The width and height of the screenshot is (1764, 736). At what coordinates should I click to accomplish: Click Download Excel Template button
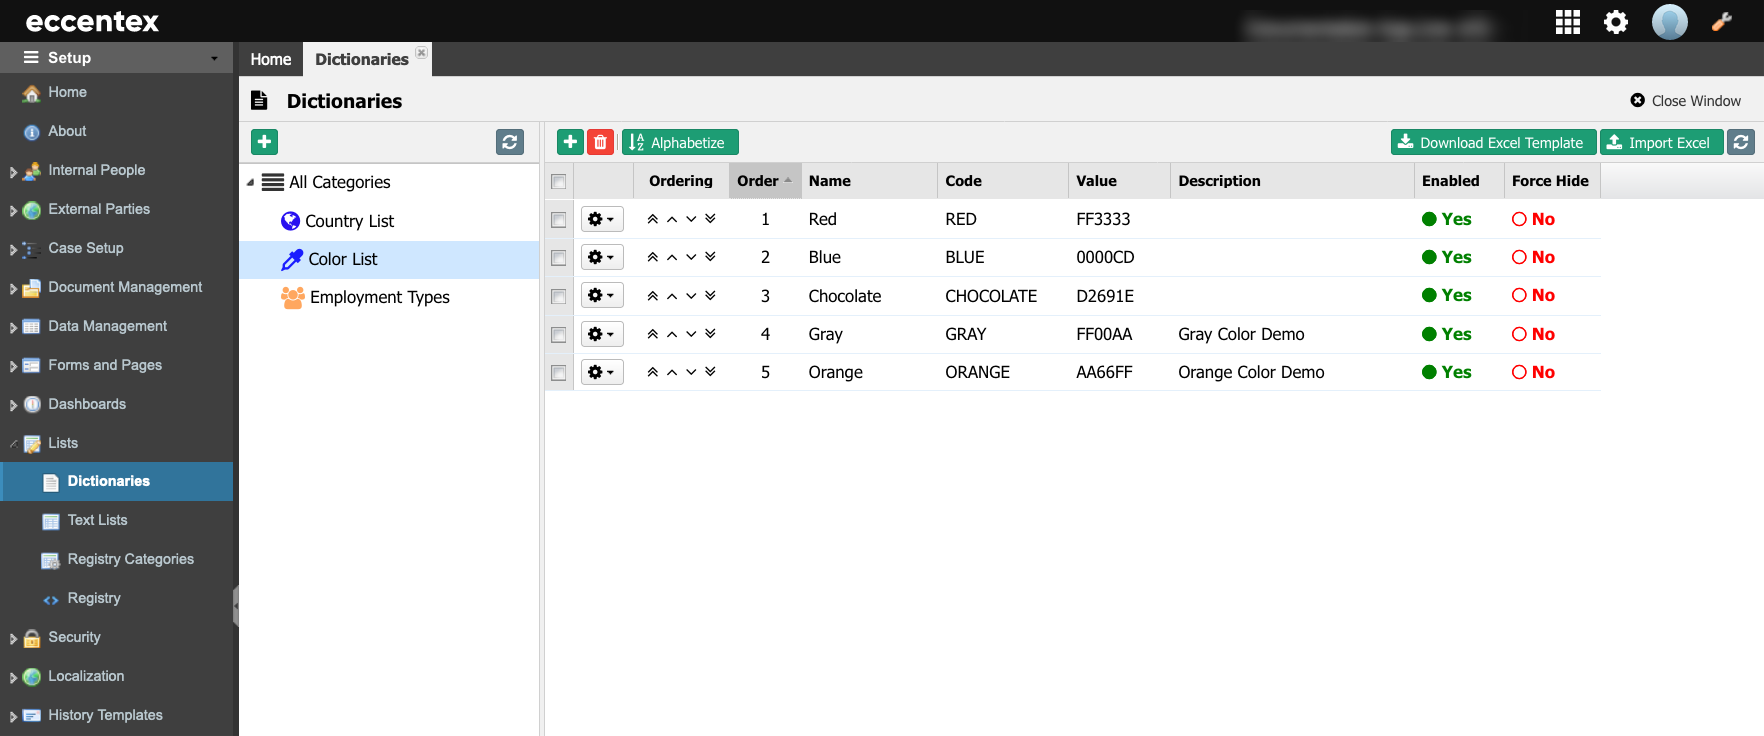pyautogui.click(x=1493, y=142)
